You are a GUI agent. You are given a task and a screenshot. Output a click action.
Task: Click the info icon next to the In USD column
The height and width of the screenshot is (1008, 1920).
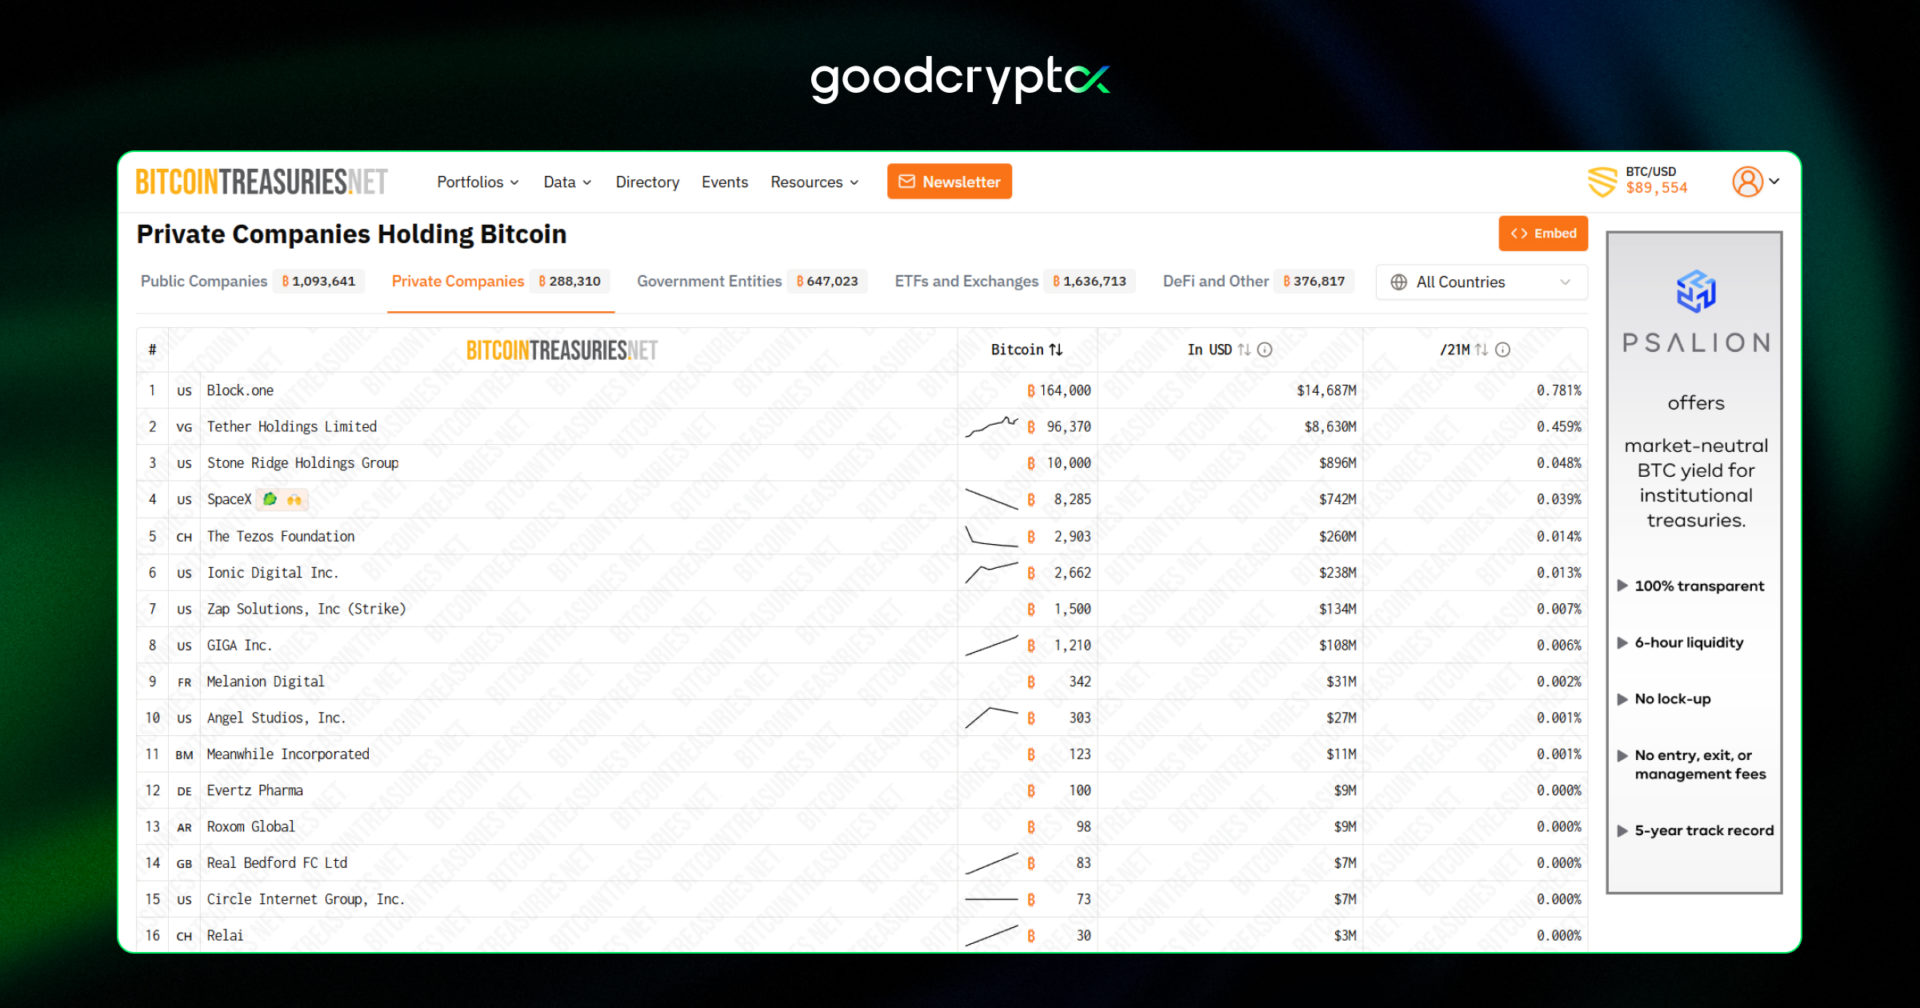1265,350
